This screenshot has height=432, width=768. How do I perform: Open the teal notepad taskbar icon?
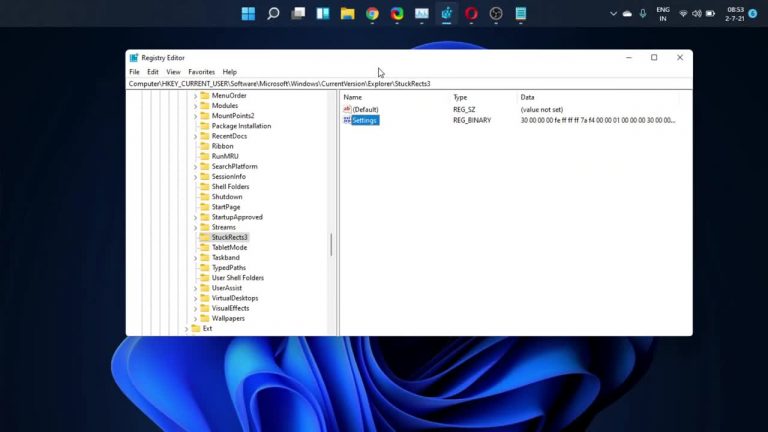click(x=521, y=14)
